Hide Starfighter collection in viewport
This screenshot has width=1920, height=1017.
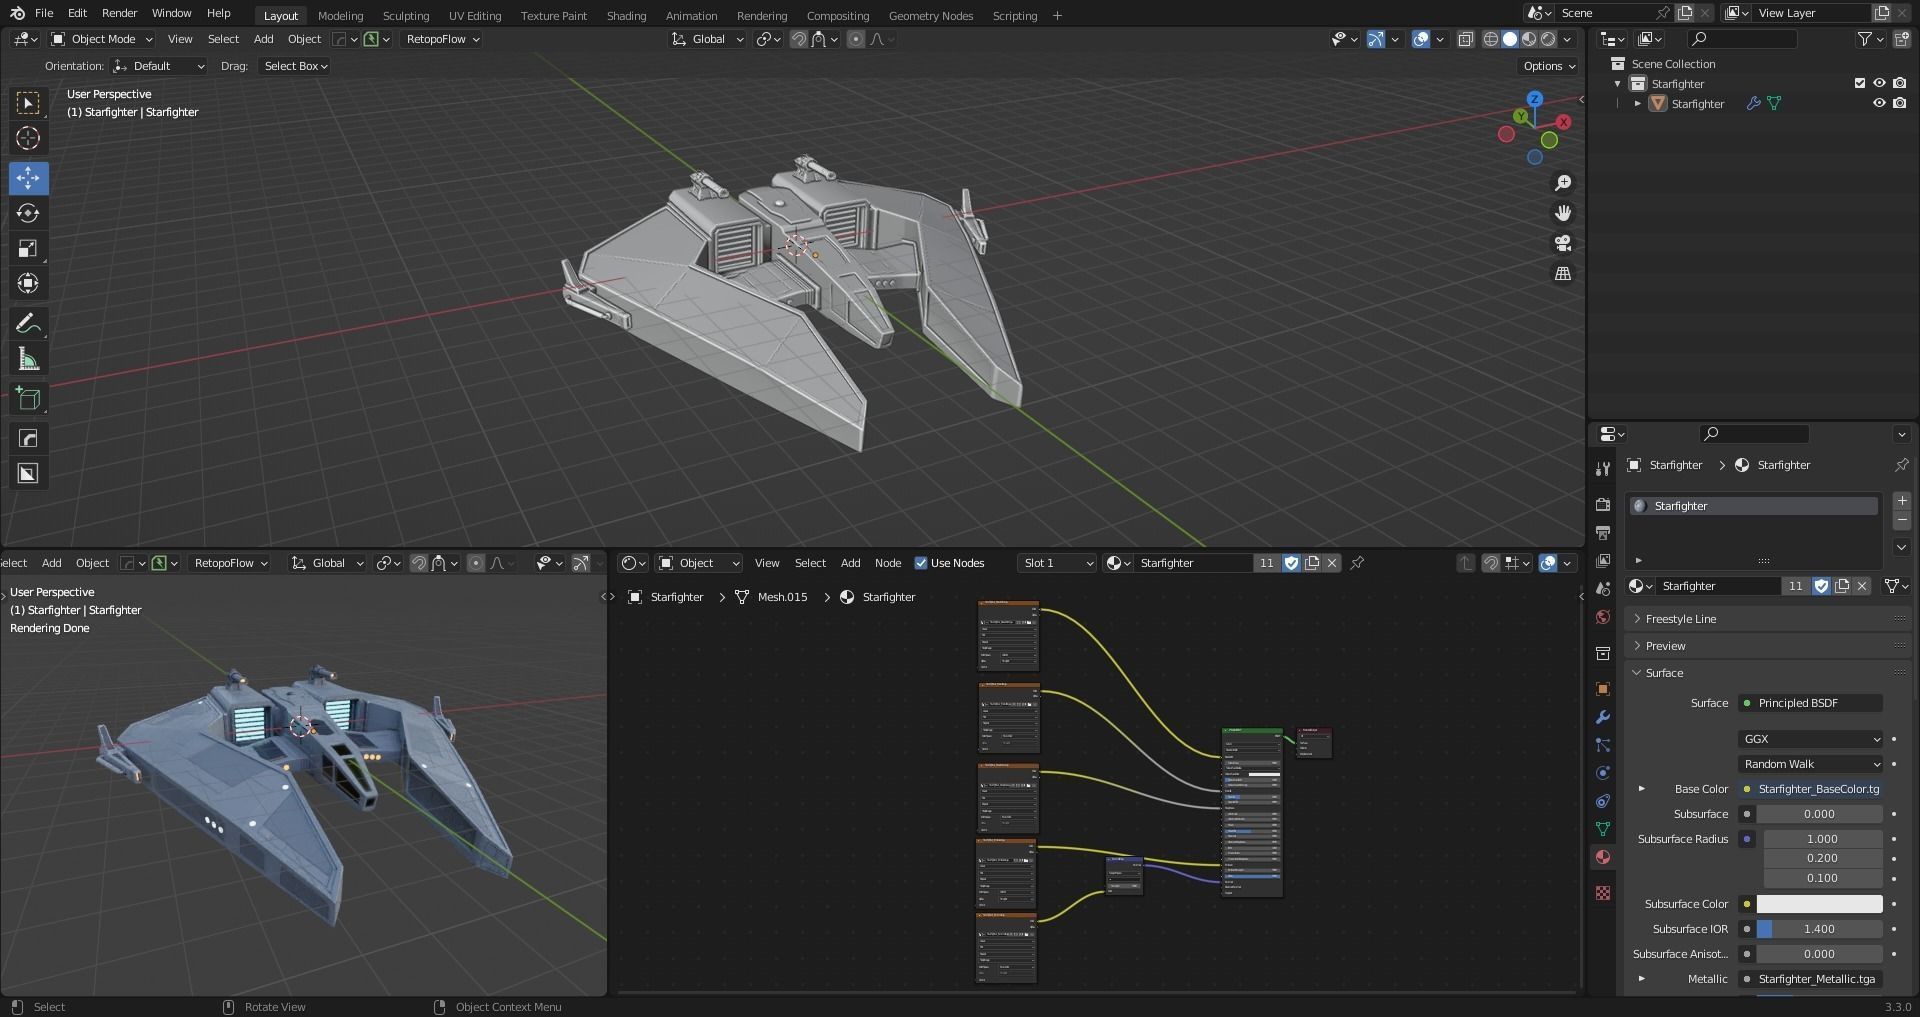(x=1879, y=84)
